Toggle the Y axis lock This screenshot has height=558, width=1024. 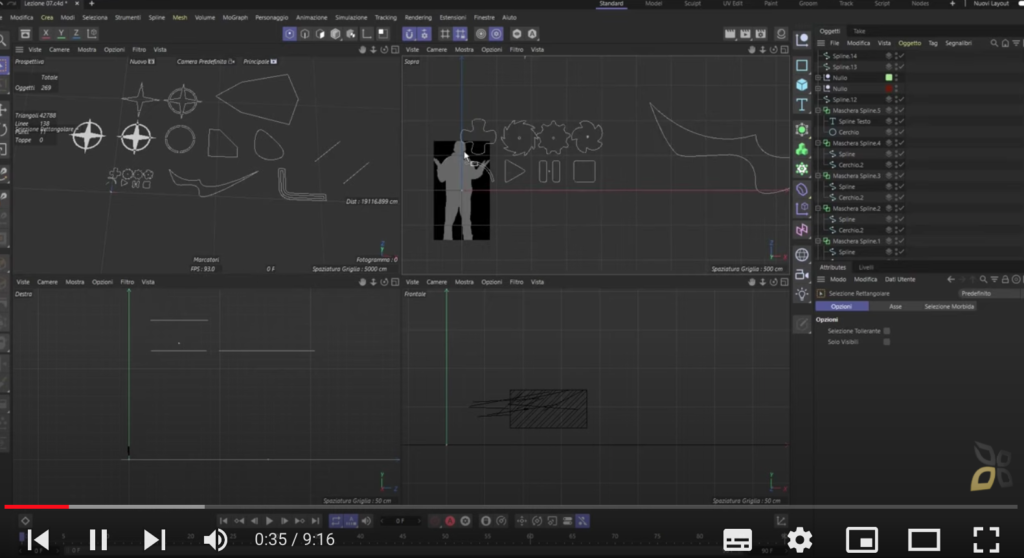point(61,33)
